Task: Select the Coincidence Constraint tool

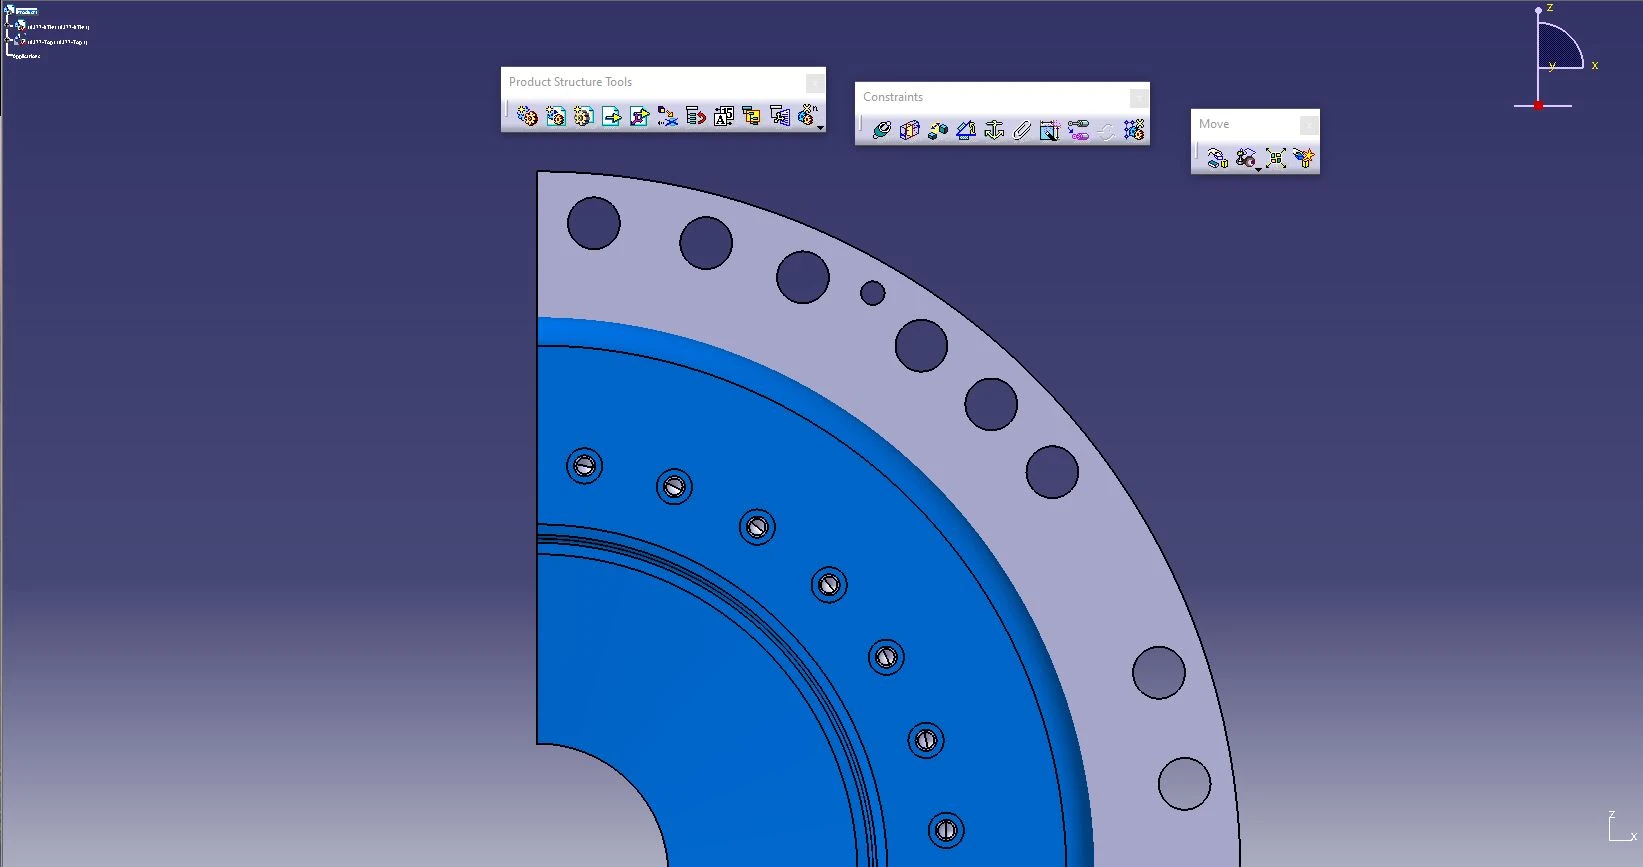Action: (x=881, y=130)
